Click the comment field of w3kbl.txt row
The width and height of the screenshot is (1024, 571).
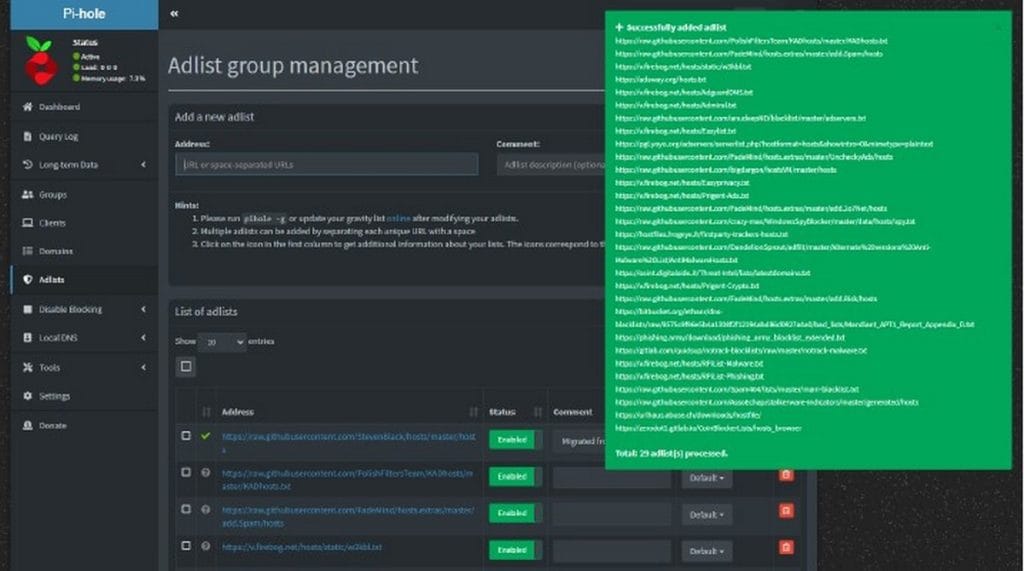(x=612, y=551)
